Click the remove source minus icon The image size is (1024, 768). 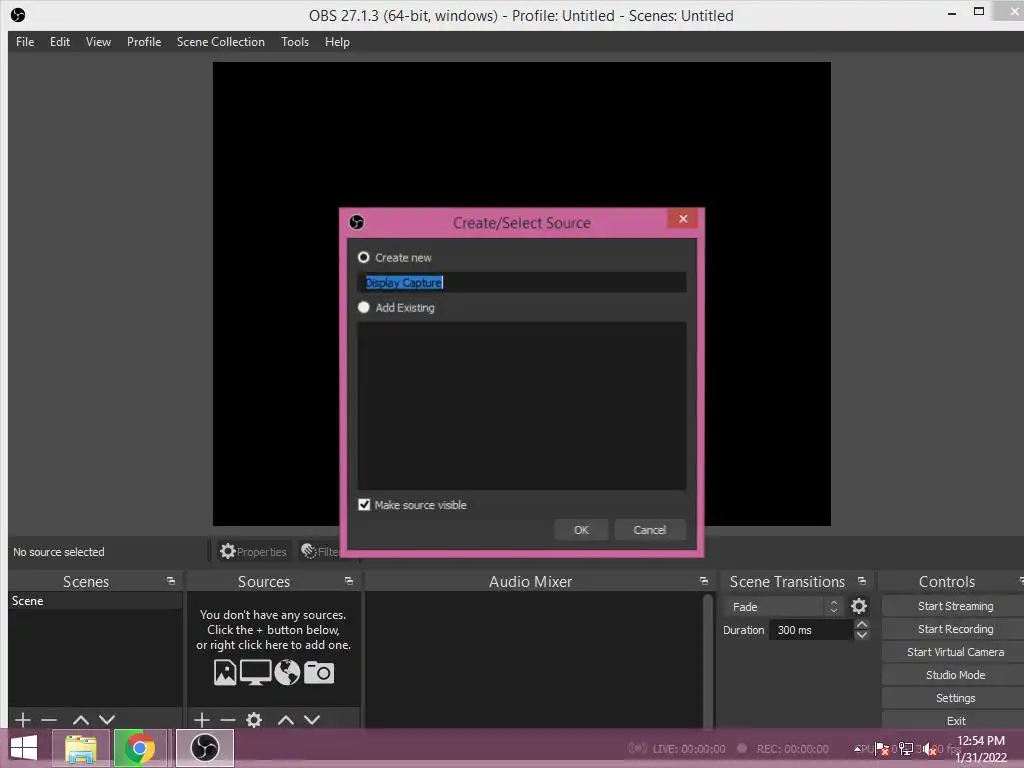(x=228, y=720)
